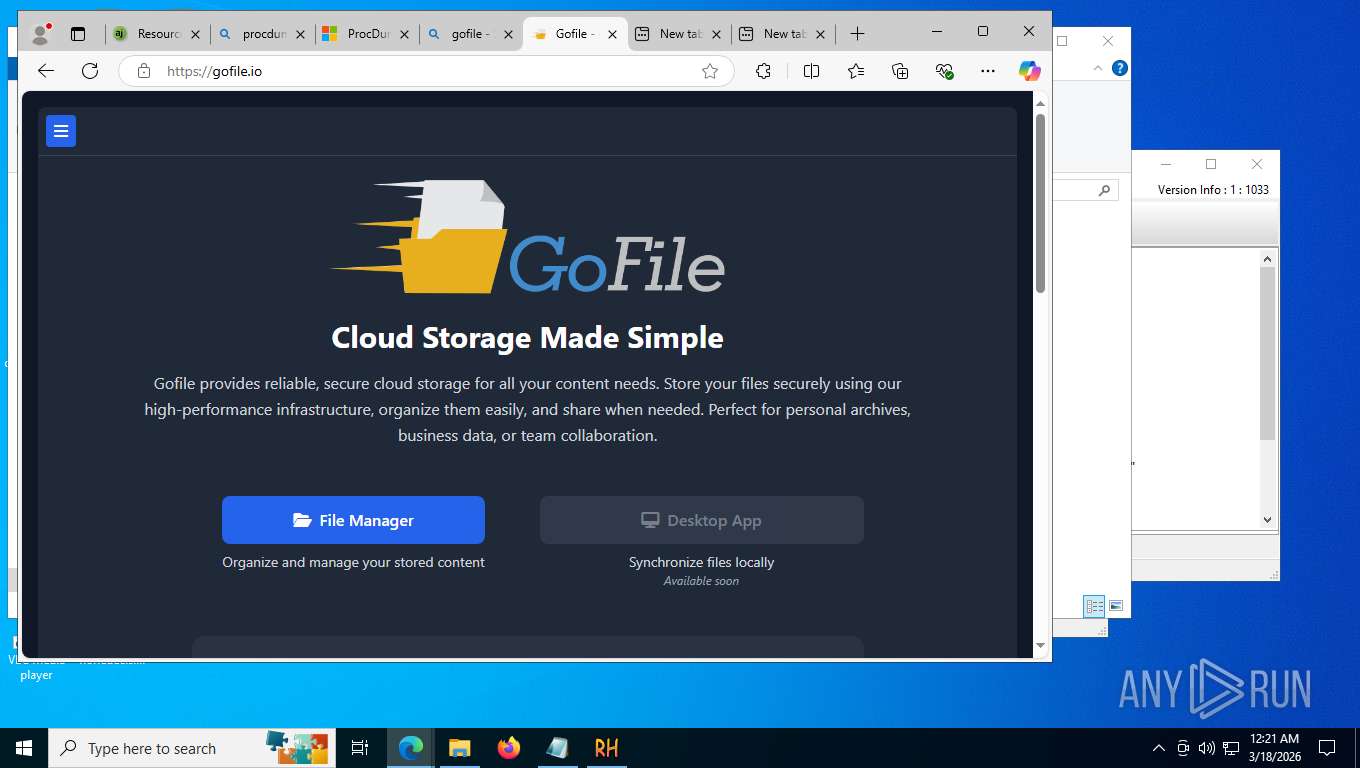Open File Explorer from taskbar
This screenshot has height=768, width=1360.
coord(459,748)
